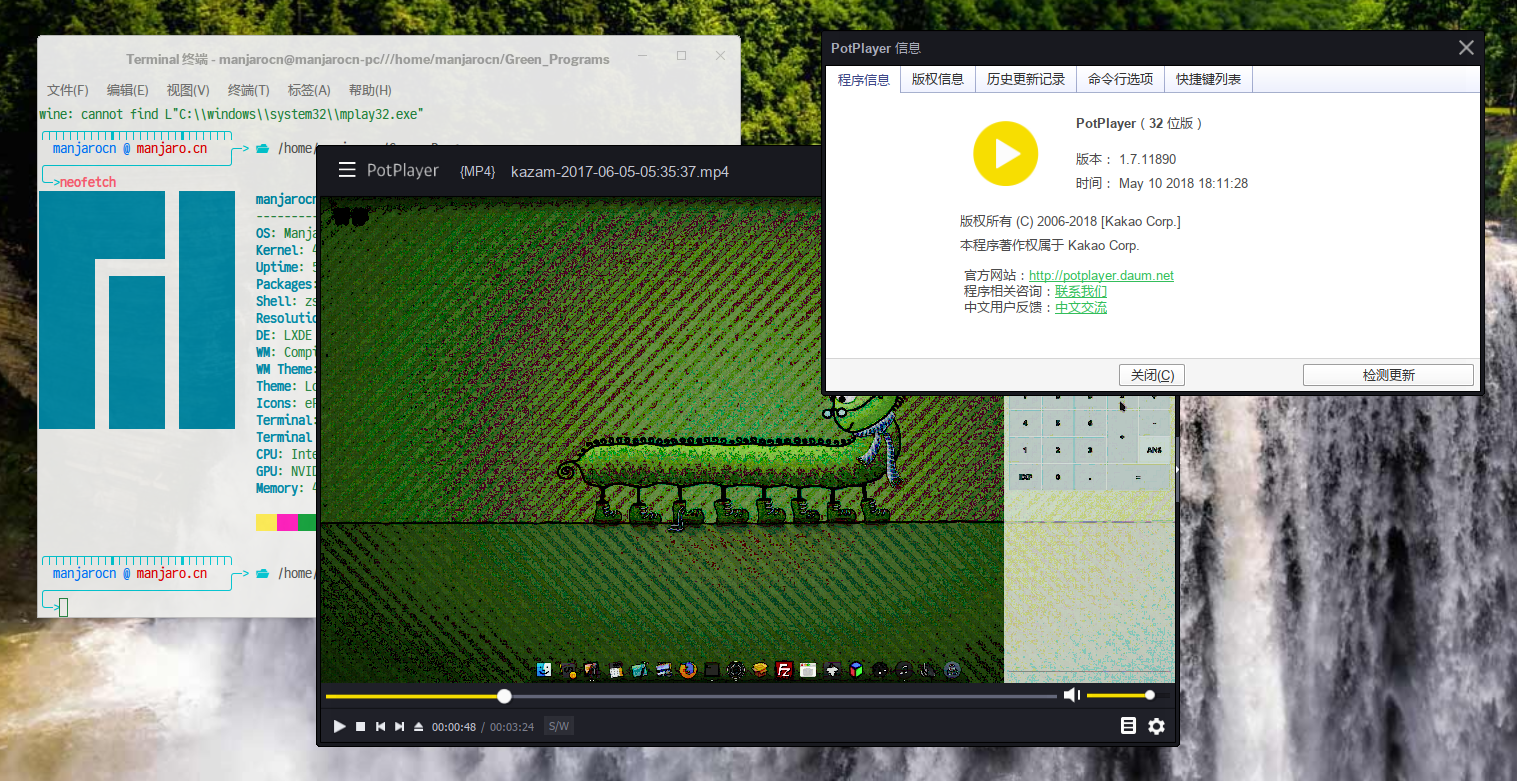Switch to the 程序信息 tab
Screen dimensions: 1517x781
click(863, 80)
